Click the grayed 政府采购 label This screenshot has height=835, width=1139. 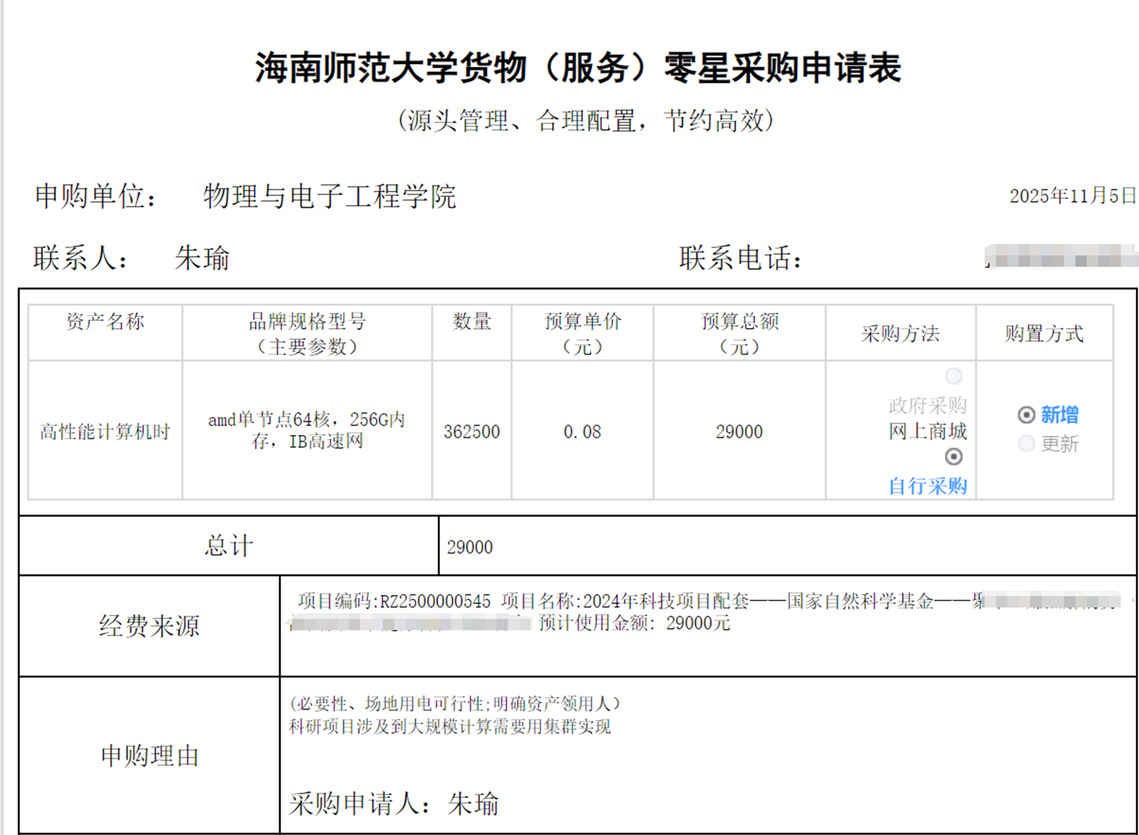[928, 405]
